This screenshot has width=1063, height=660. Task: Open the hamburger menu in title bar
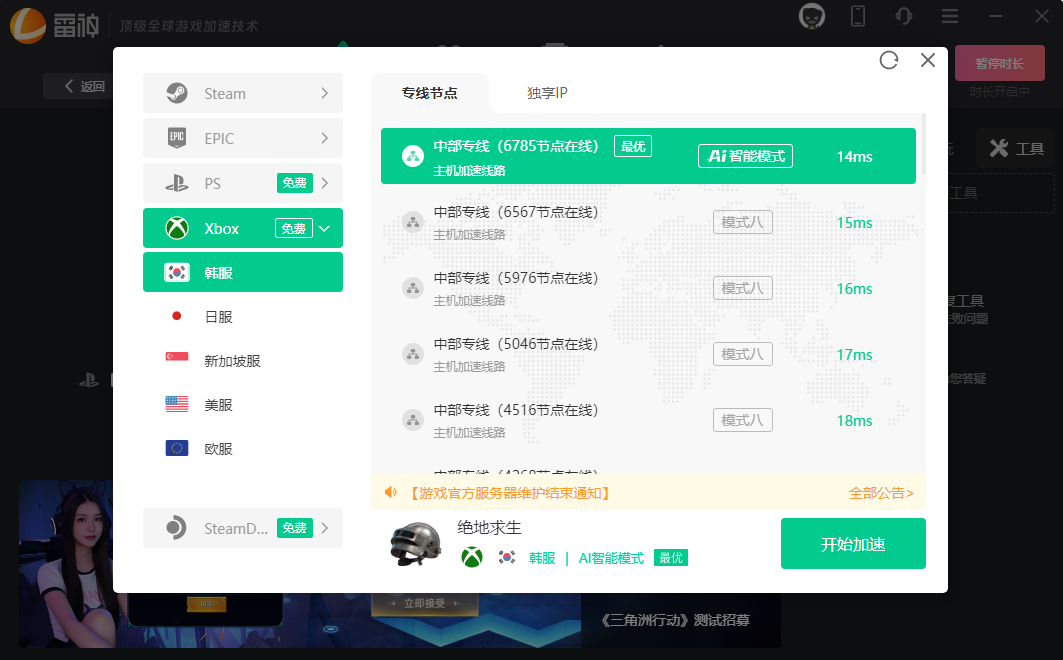950,16
